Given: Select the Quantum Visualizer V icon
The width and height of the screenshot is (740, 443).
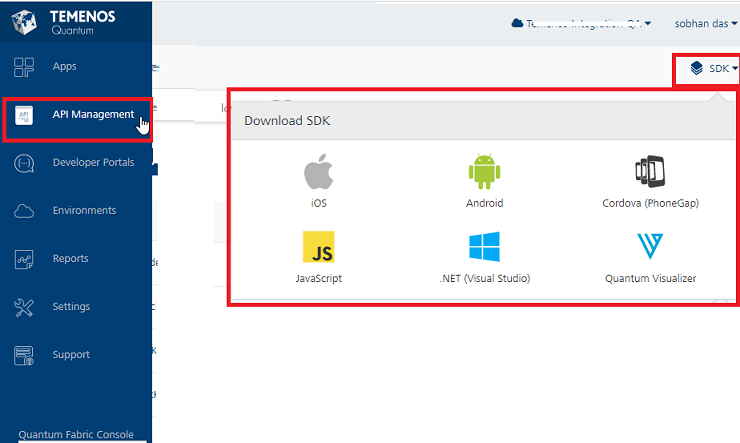Looking at the screenshot, I should click(650, 246).
